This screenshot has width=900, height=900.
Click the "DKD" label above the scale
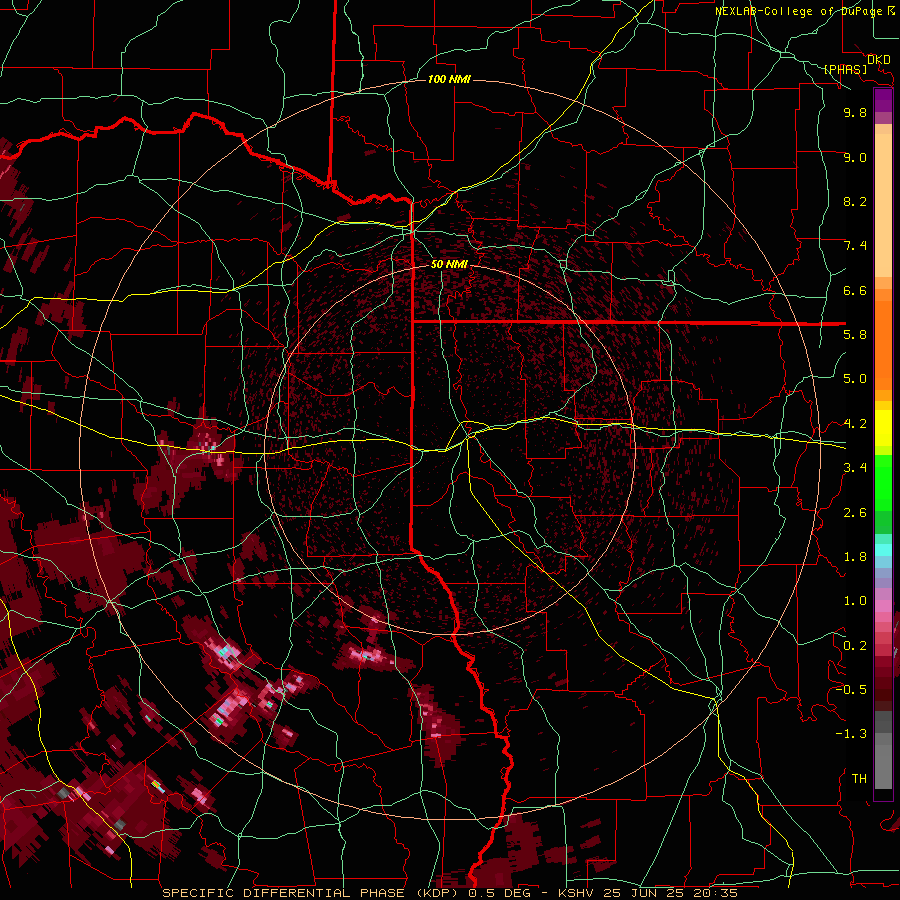click(879, 60)
